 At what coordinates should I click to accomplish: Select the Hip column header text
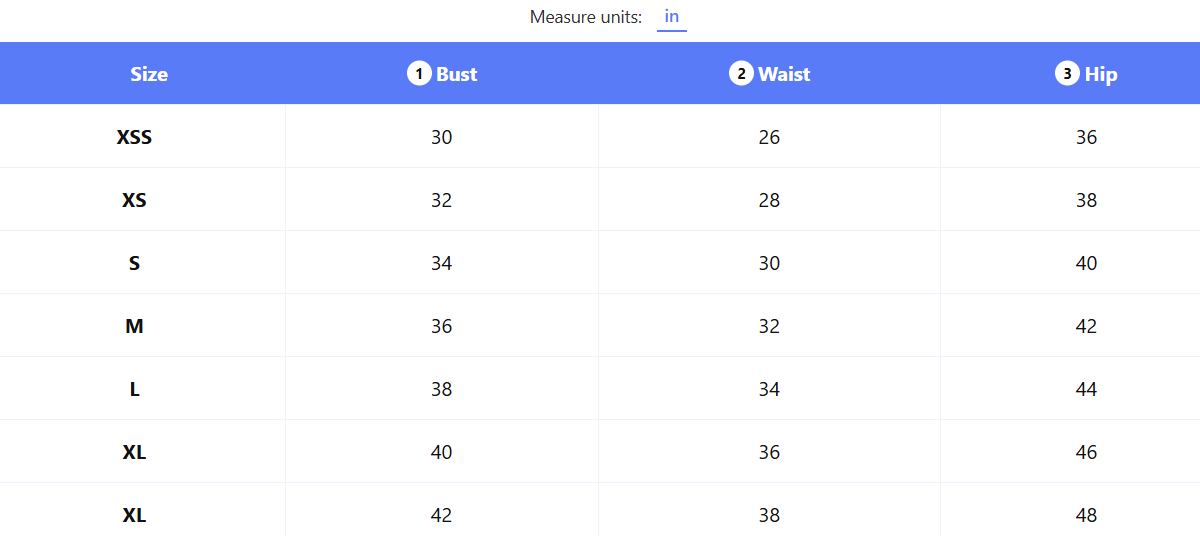1101,74
